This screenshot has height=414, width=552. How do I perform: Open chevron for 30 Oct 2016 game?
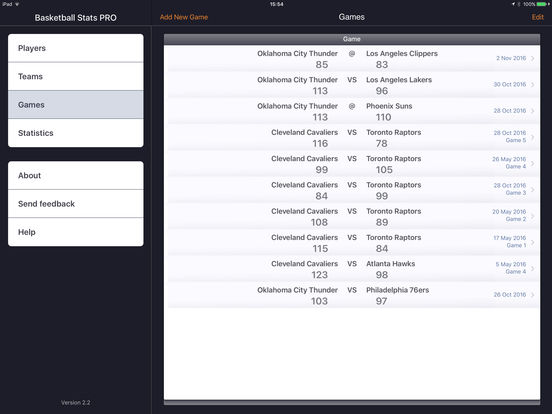click(x=533, y=84)
